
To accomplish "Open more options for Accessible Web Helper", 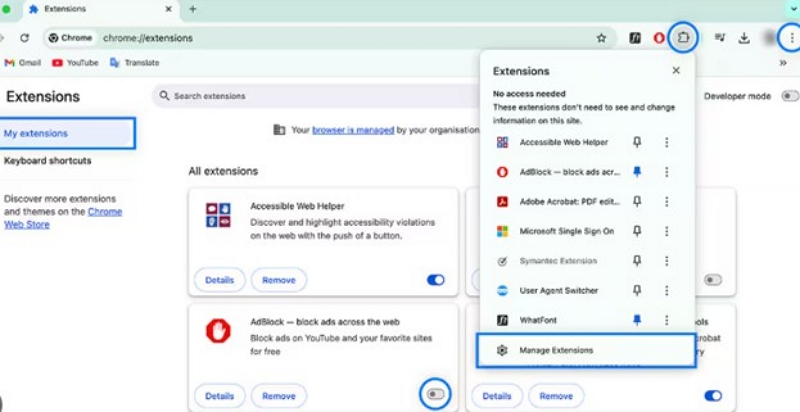I will click(666, 142).
